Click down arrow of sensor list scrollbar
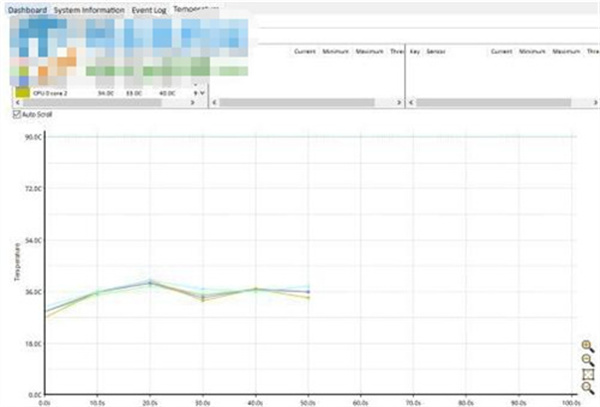This screenshot has width=600, height=407. tap(202, 93)
